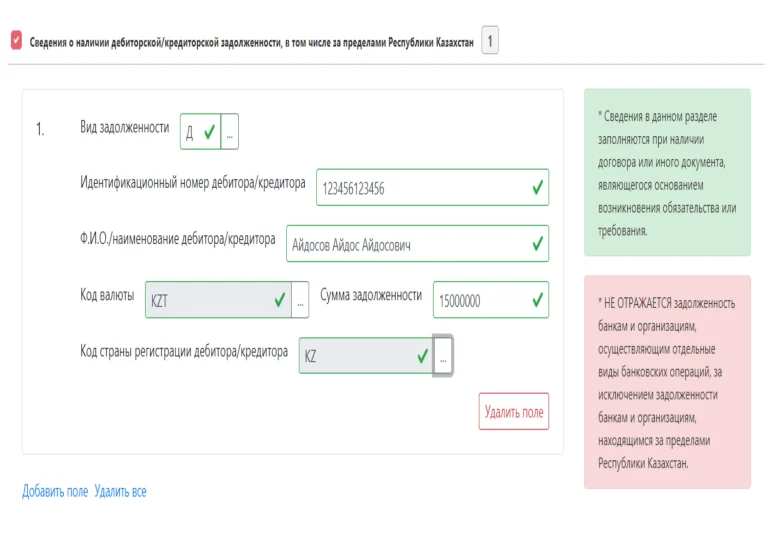Screen dimensions: 768x543
Task: Click the Добавить поле link
Action: 55,491
